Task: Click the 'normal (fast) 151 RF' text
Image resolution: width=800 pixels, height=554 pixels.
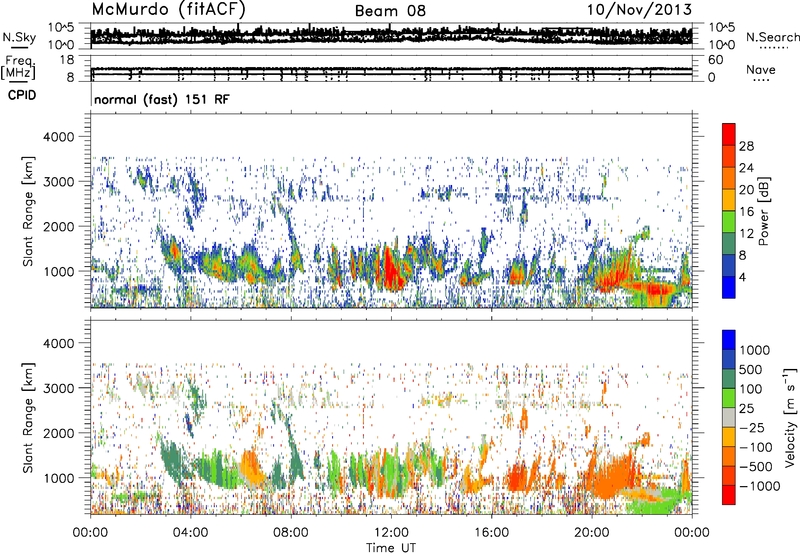Action: 162,99
